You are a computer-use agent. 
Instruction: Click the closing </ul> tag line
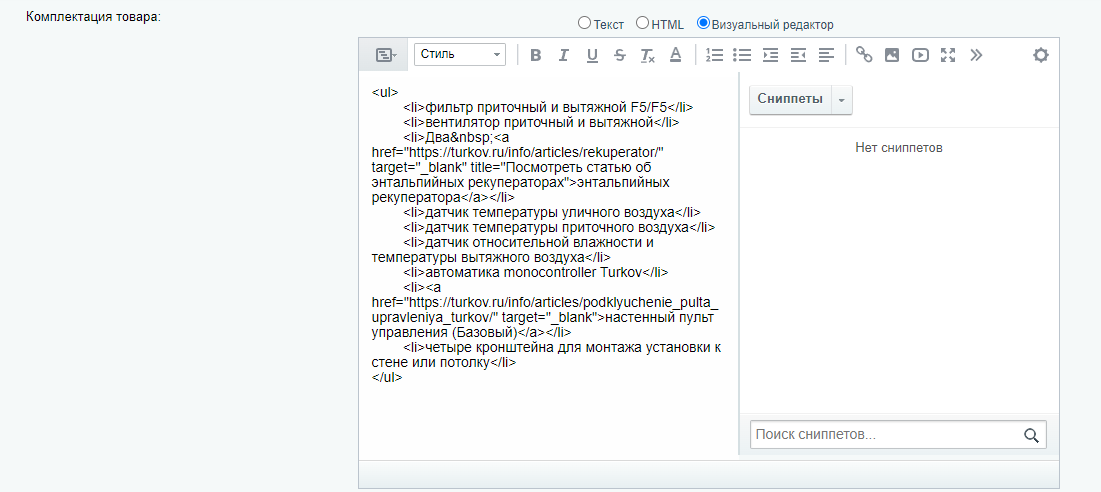(387, 377)
